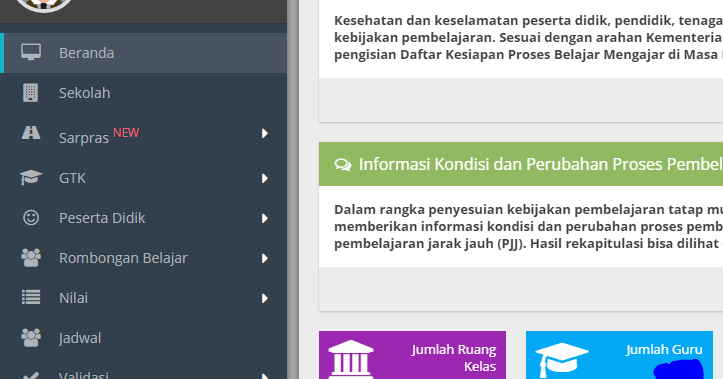Click the Jumlah Guru card title
The width and height of the screenshot is (723, 379).
[x=664, y=350]
